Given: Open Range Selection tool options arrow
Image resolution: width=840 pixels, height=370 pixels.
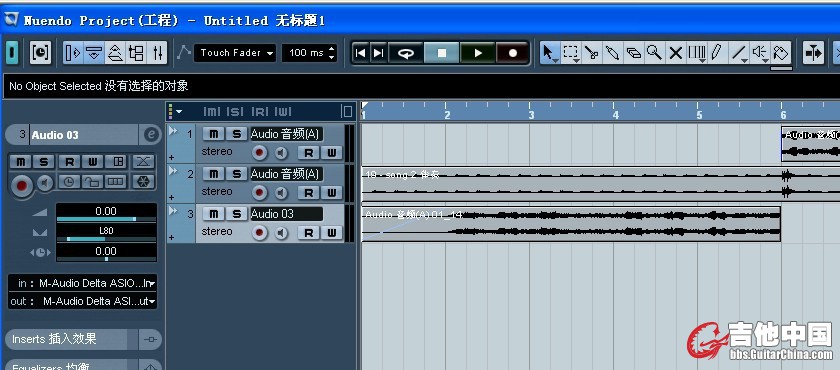Looking at the screenshot, I should [577, 61].
